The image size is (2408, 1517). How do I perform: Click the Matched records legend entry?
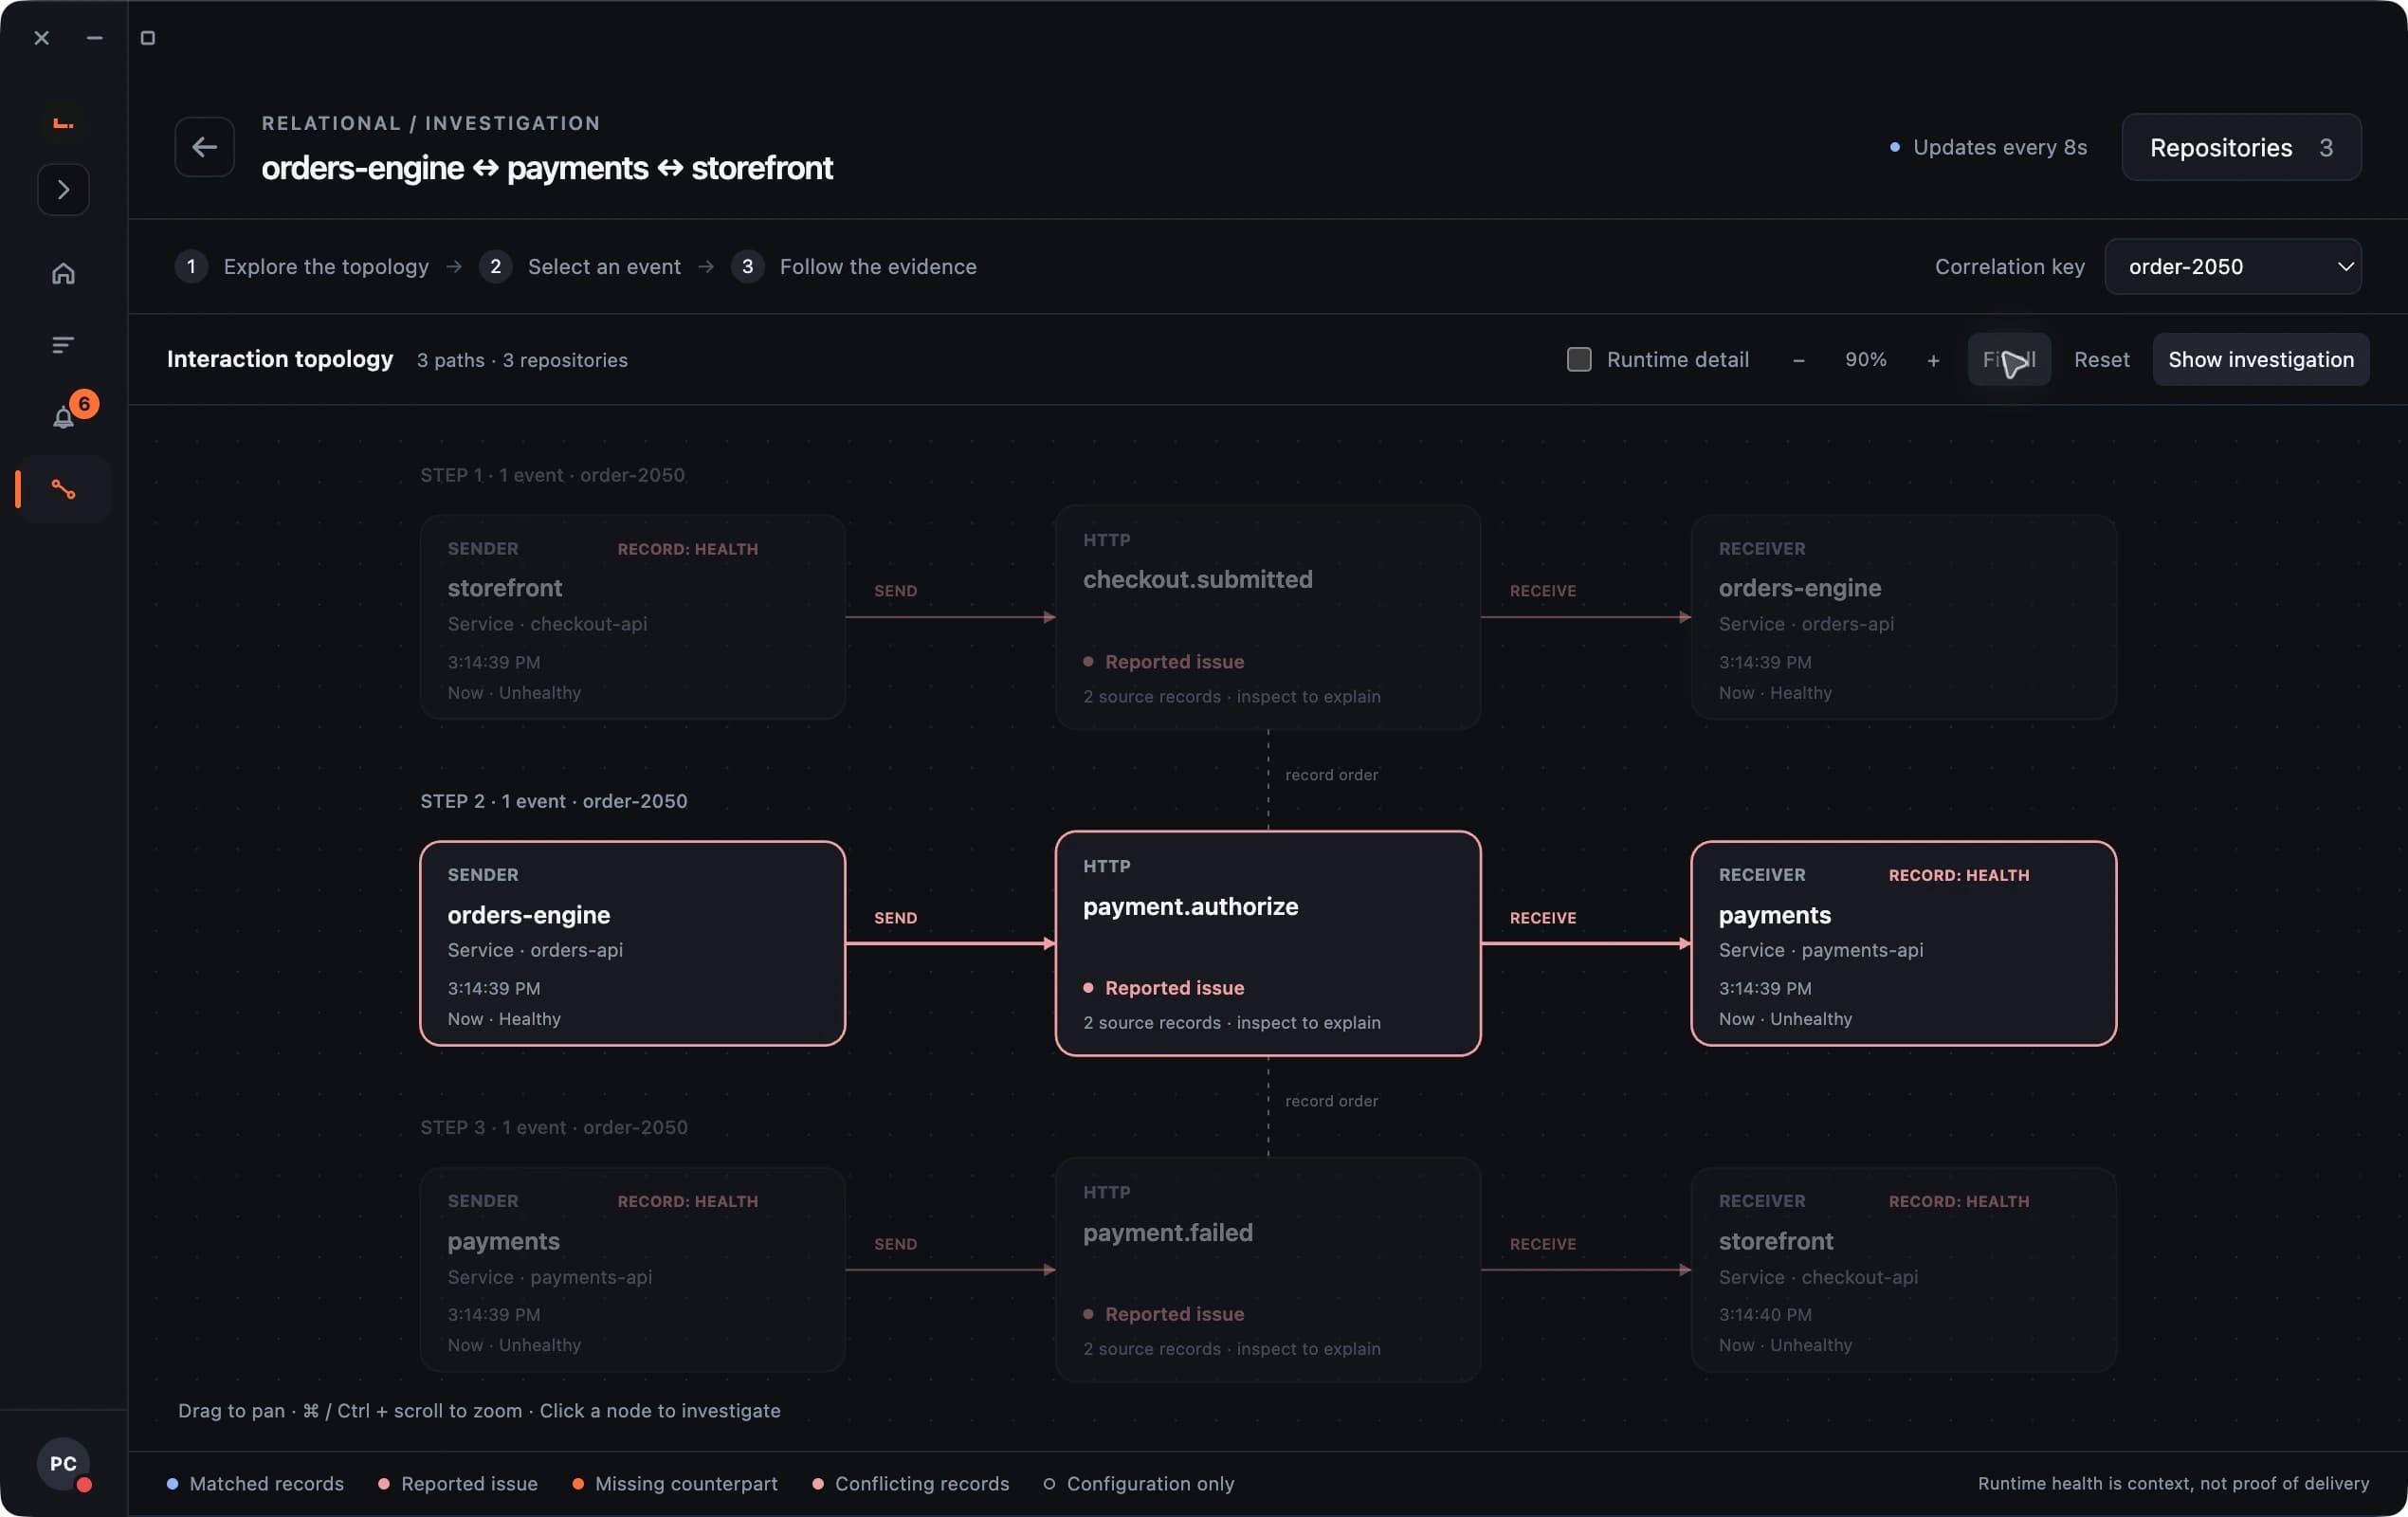tap(255, 1483)
